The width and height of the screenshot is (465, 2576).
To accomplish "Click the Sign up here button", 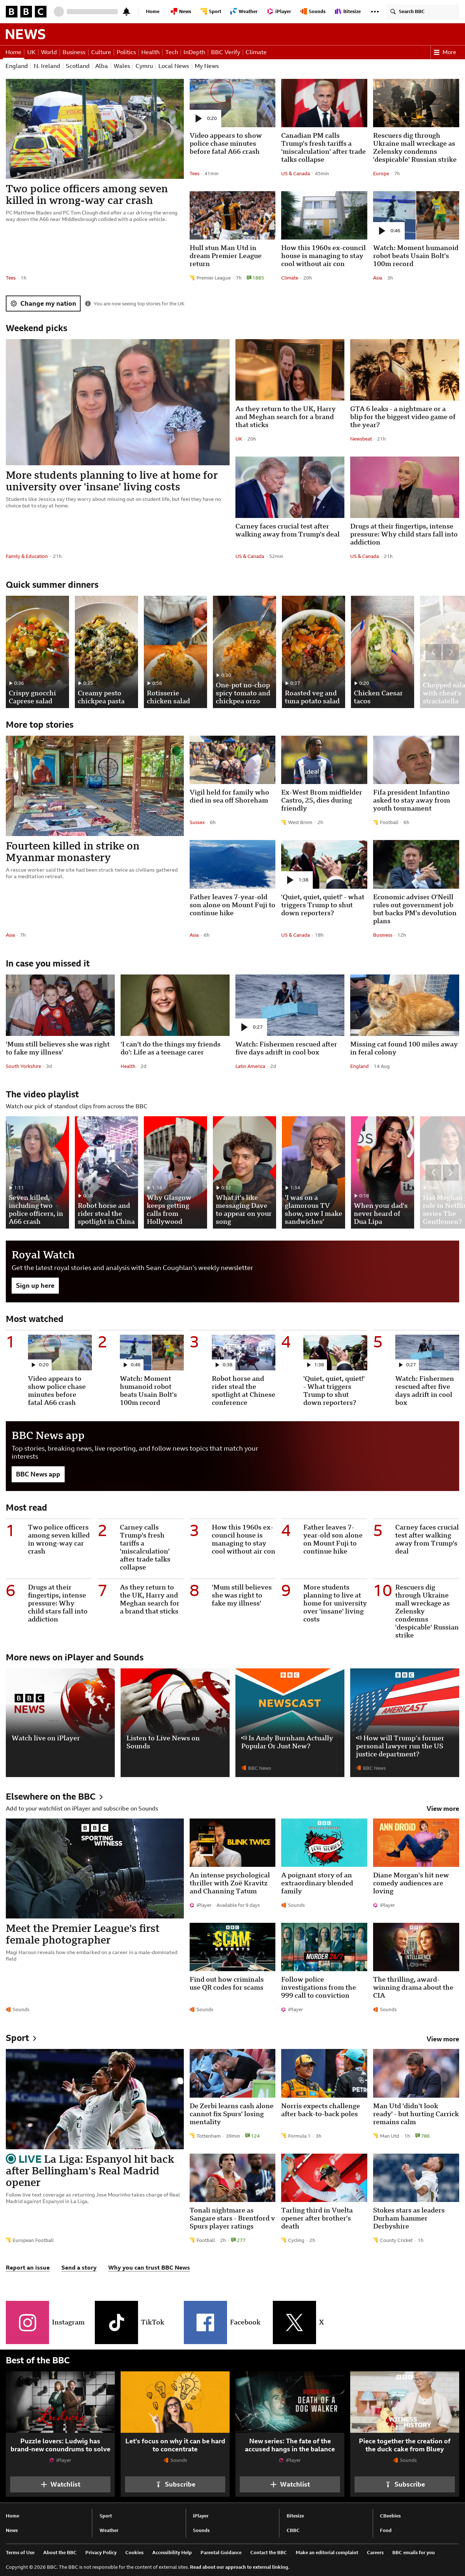I will click(35, 1286).
